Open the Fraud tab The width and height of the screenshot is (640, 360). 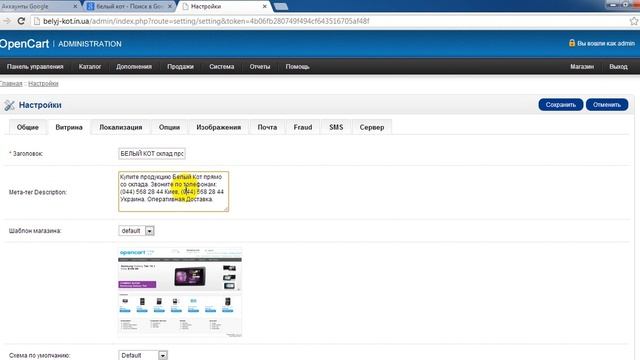coord(303,127)
